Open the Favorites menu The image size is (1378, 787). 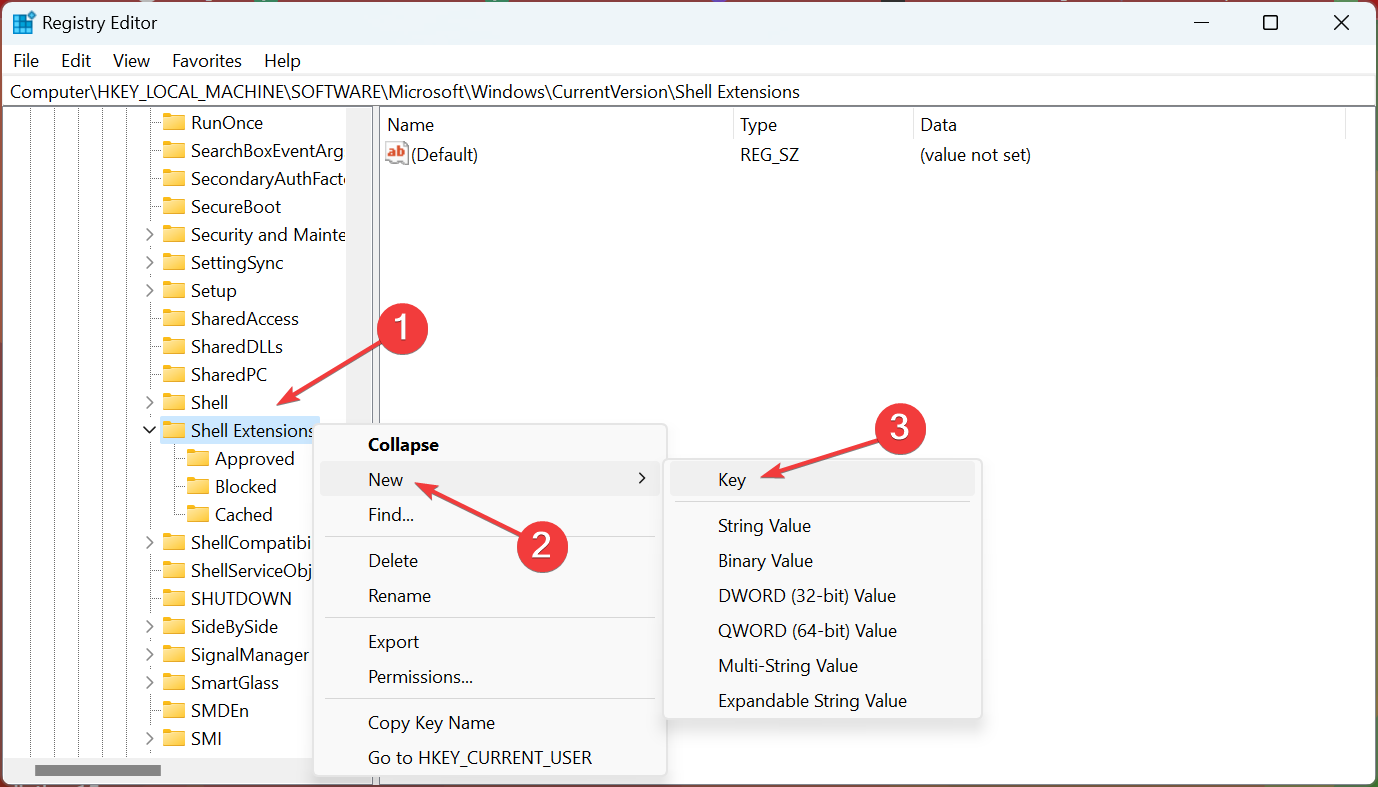(207, 61)
